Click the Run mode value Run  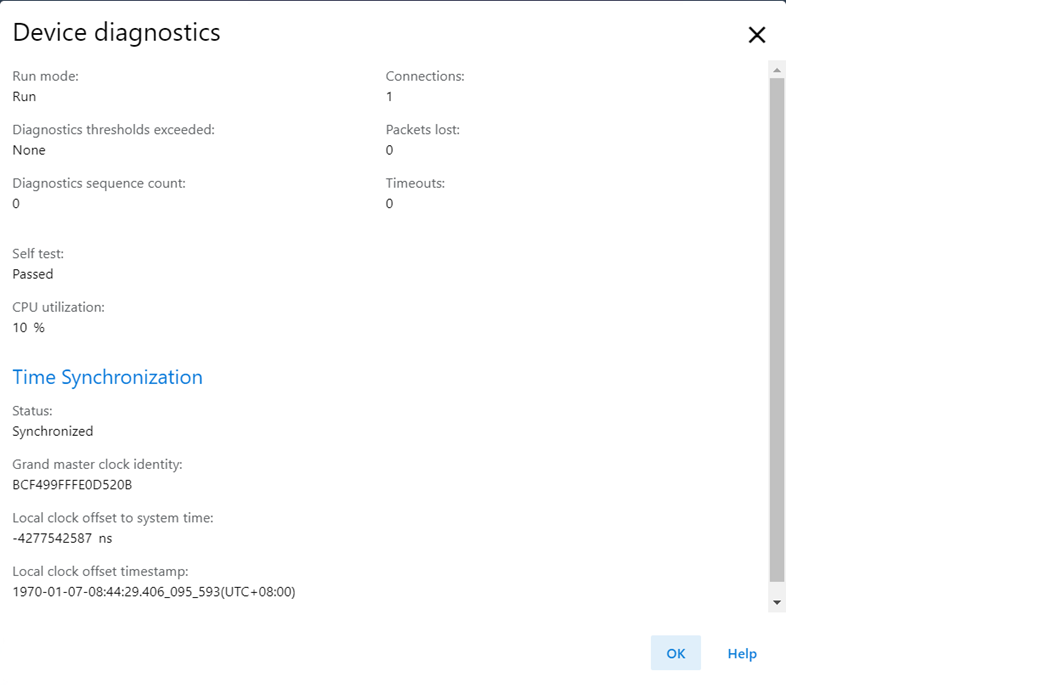24,96
